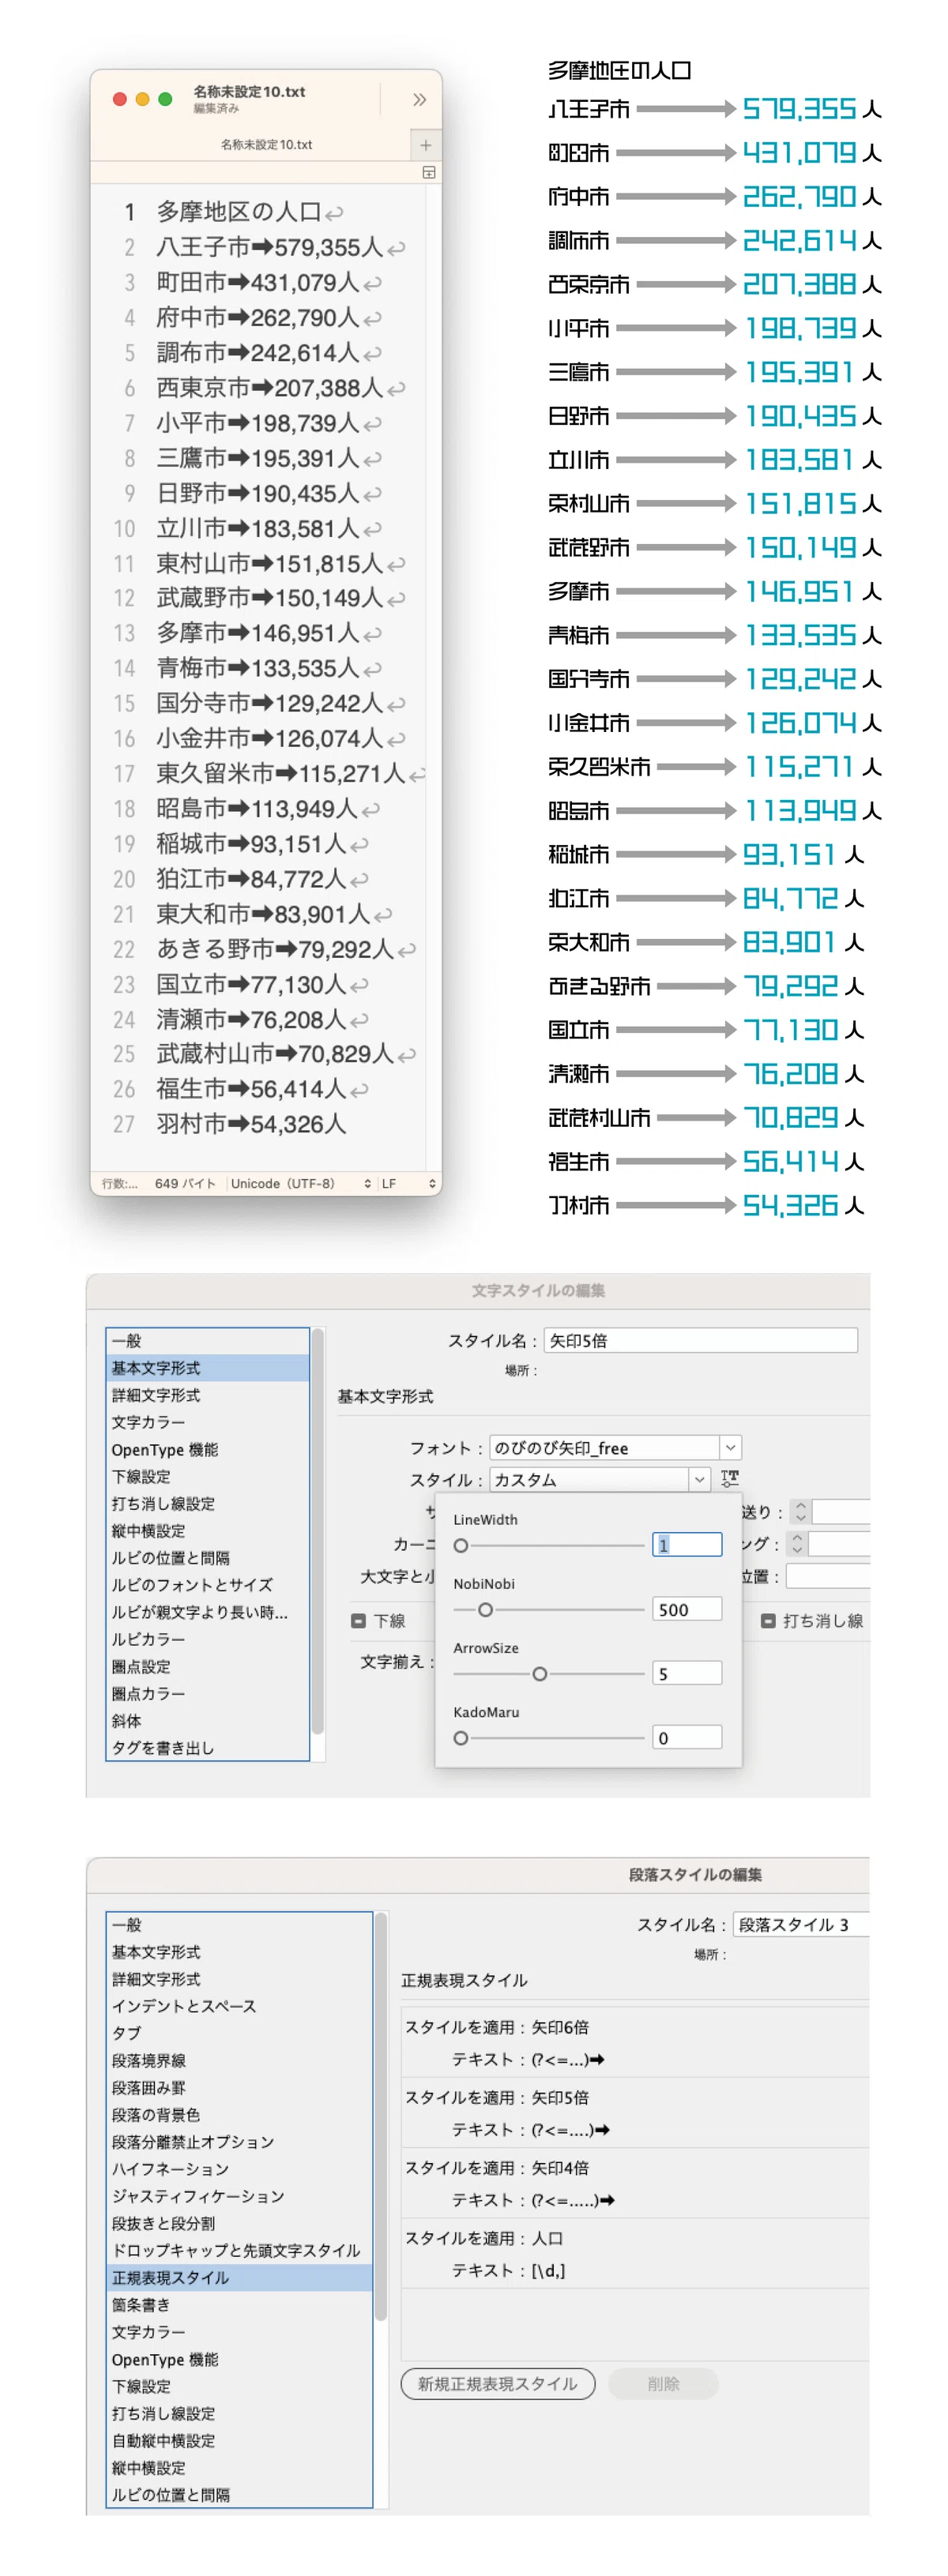
Task: Select 下線設定 in character style list
Action: (x=208, y=1476)
